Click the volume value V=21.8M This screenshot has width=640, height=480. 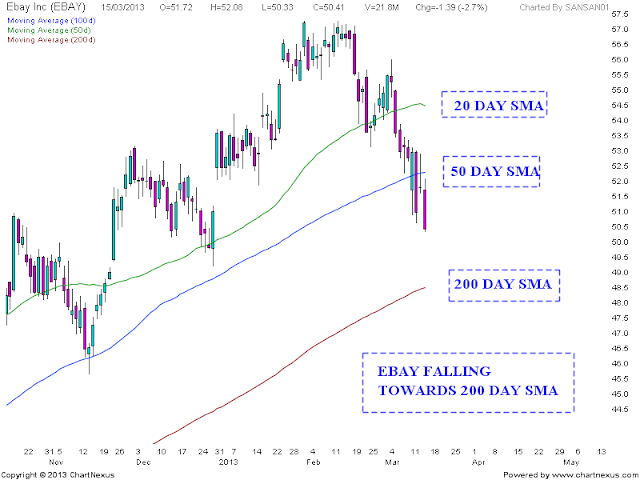pyautogui.click(x=381, y=7)
